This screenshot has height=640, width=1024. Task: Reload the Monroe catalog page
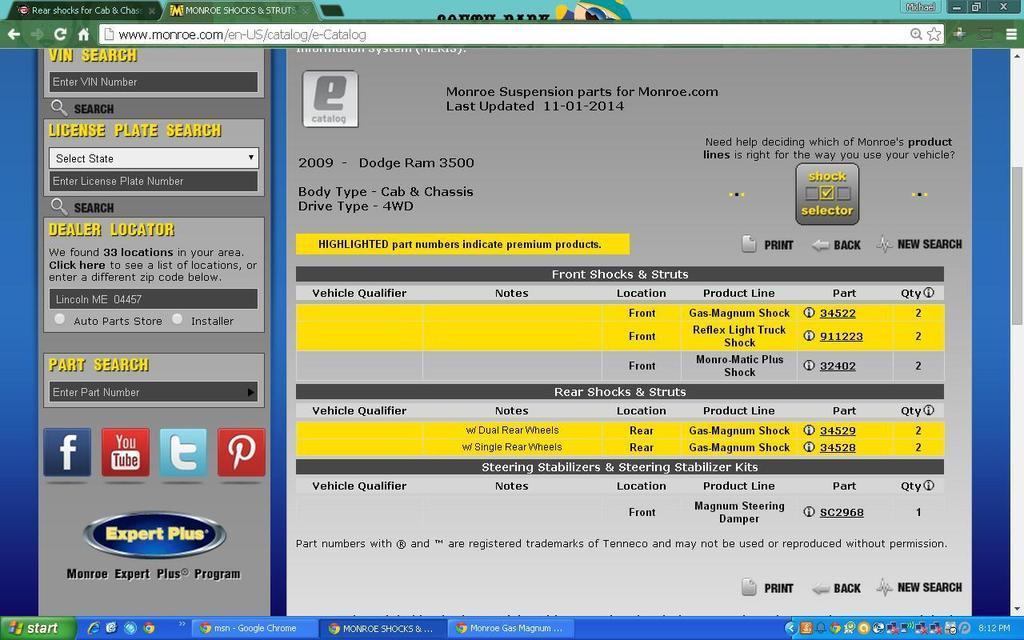click(60, 34)
